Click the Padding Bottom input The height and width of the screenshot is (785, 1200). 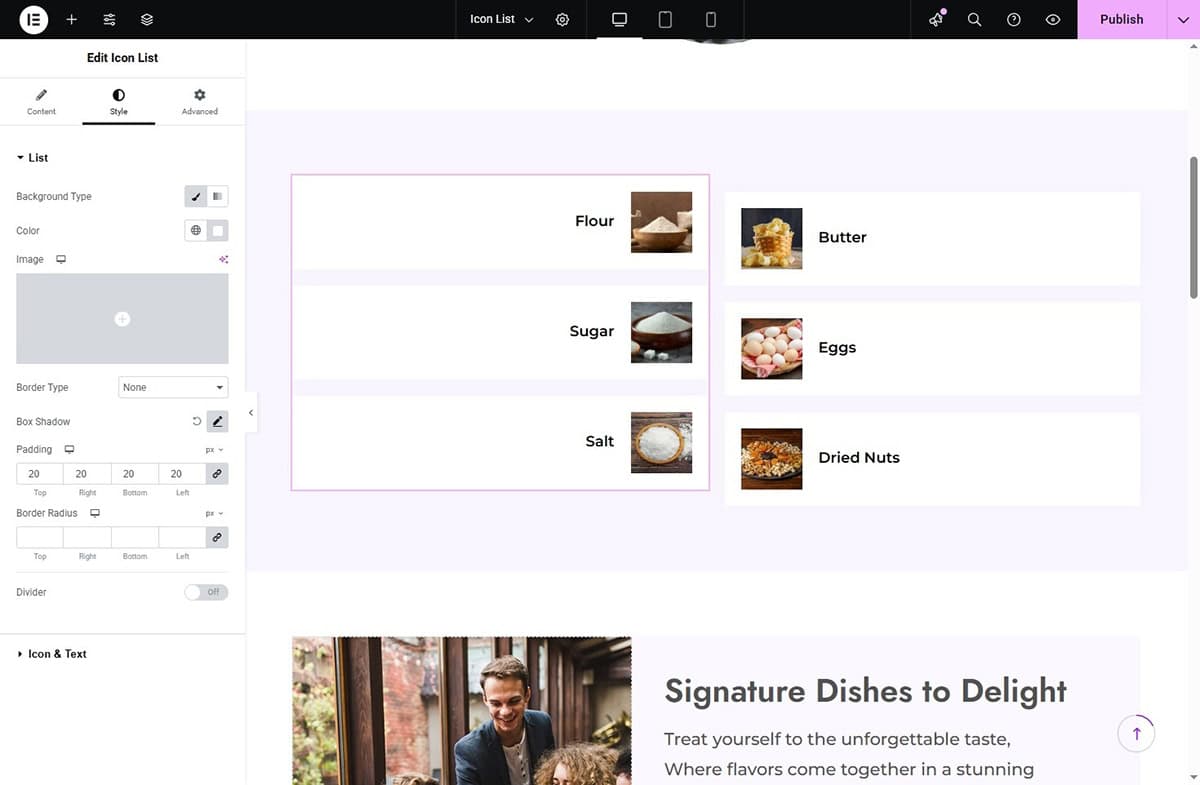[x=134, y=474]
